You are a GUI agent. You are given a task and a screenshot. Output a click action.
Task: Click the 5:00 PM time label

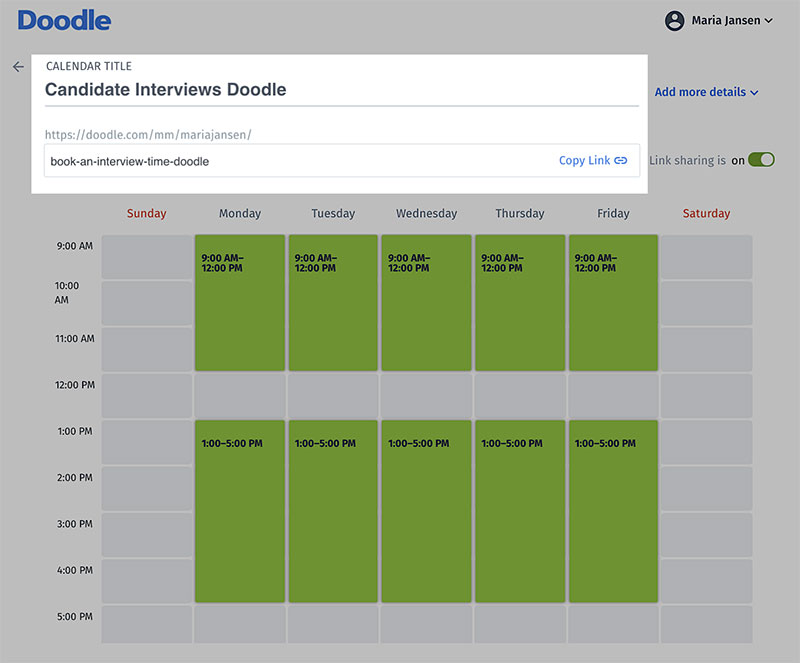74,617
